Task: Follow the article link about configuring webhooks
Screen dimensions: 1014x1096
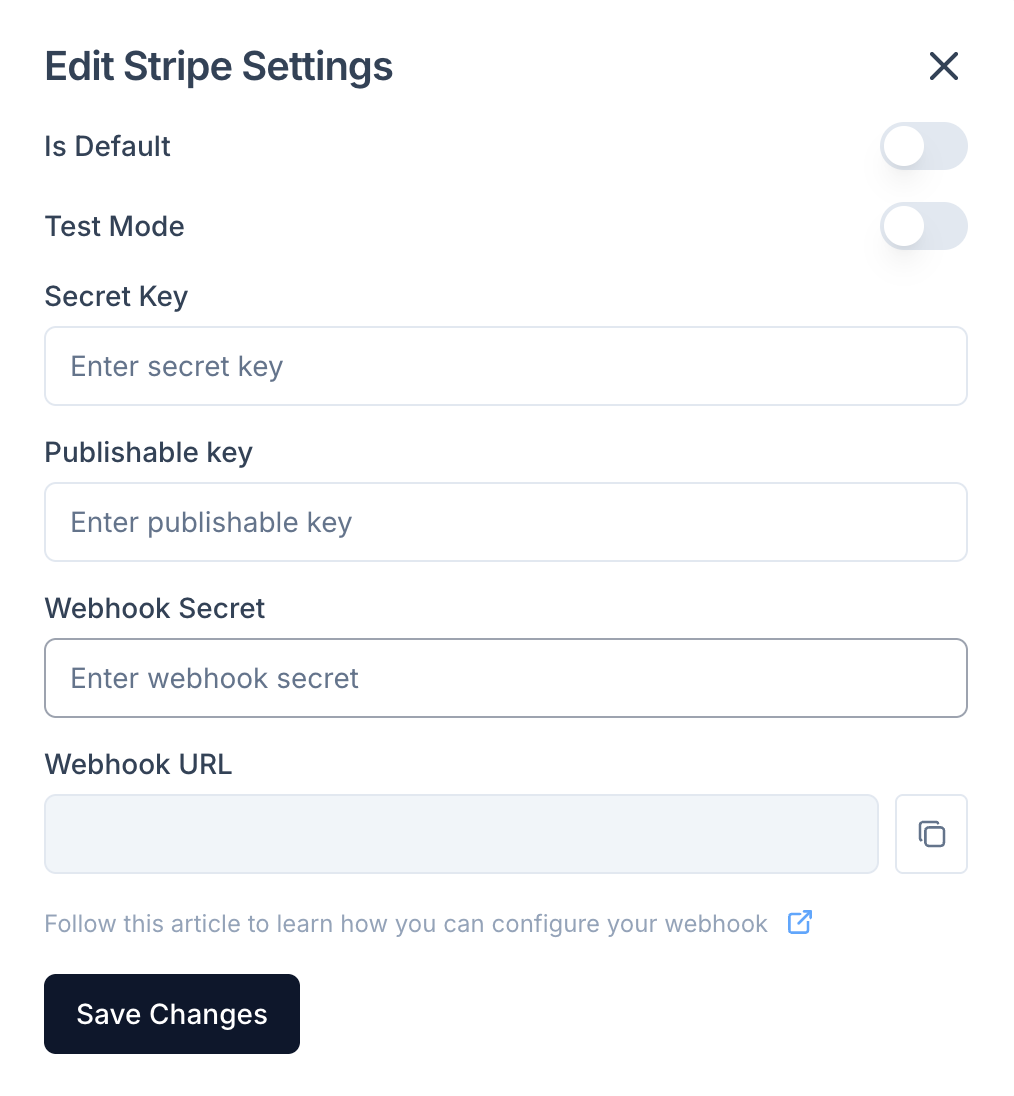Action: [405, 923]
